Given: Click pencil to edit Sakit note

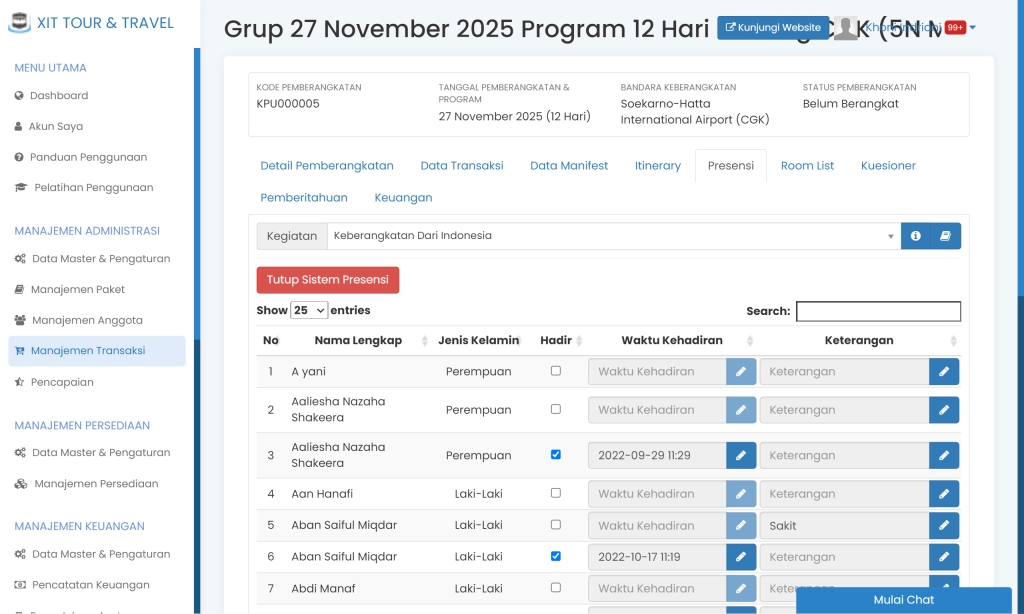Looking at the screenshot, I should coord(943,526).
